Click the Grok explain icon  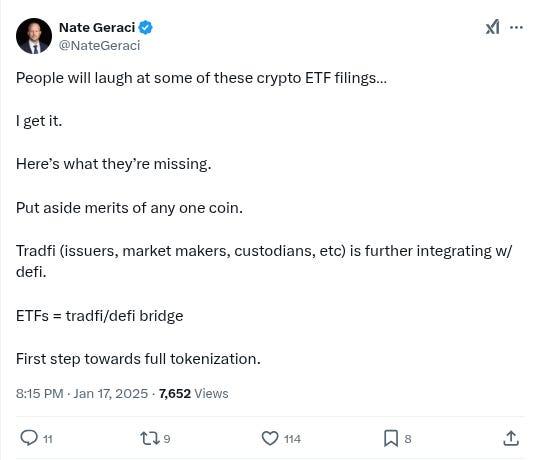coord(493,27)
